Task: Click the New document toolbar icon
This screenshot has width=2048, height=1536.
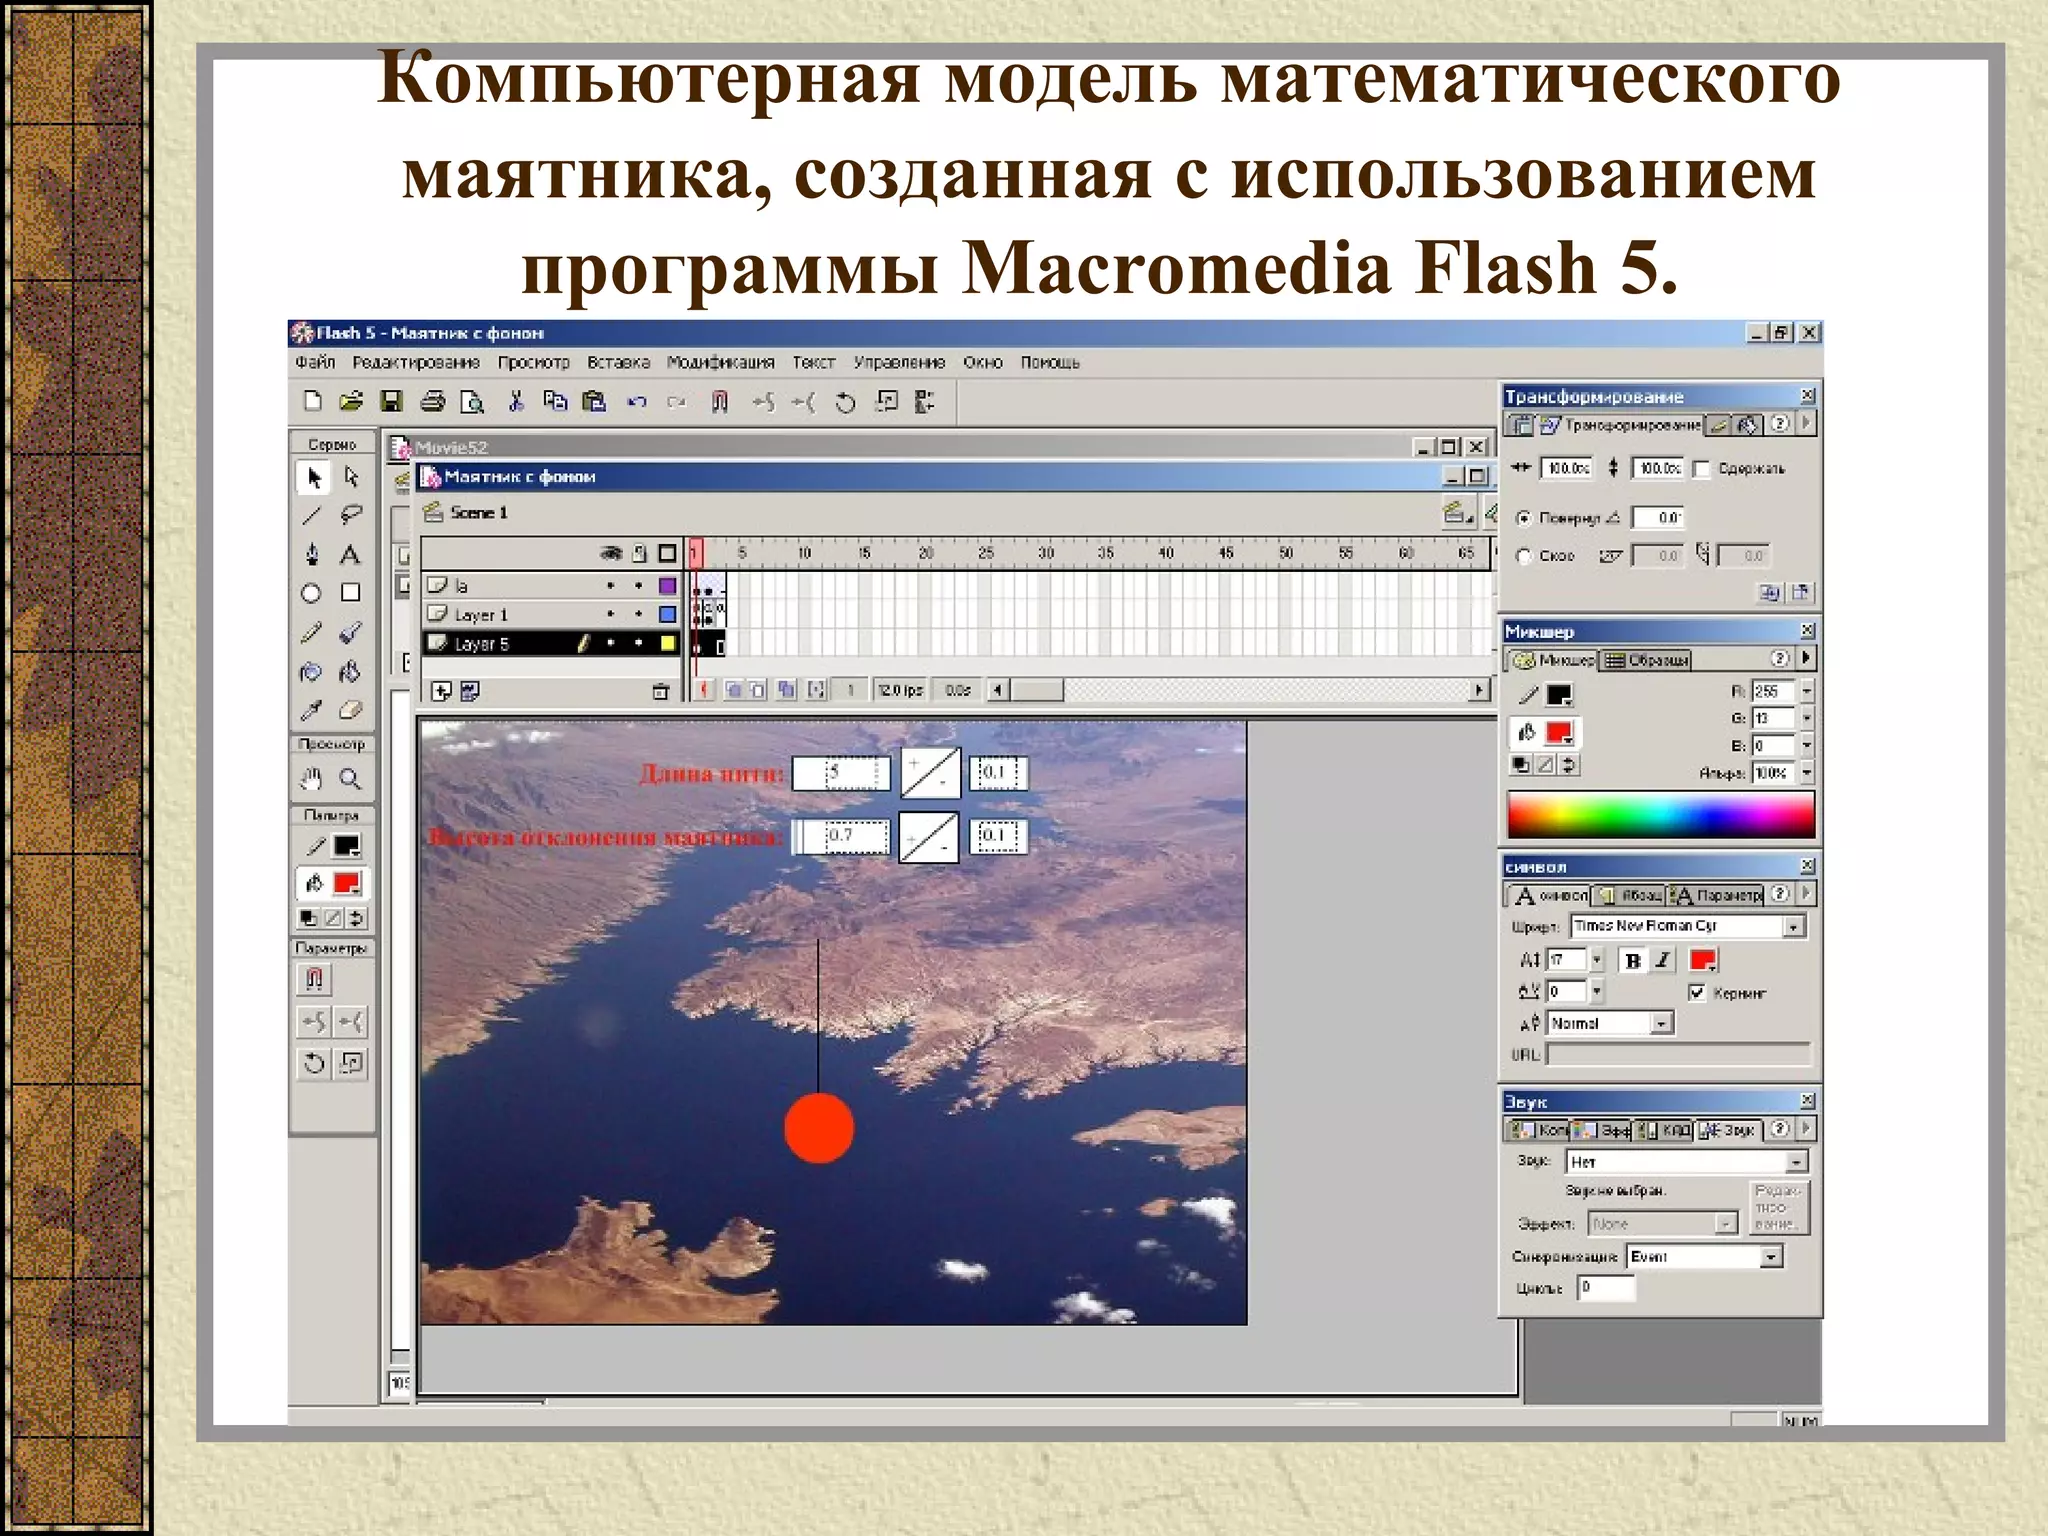Action: pos(313,402)
